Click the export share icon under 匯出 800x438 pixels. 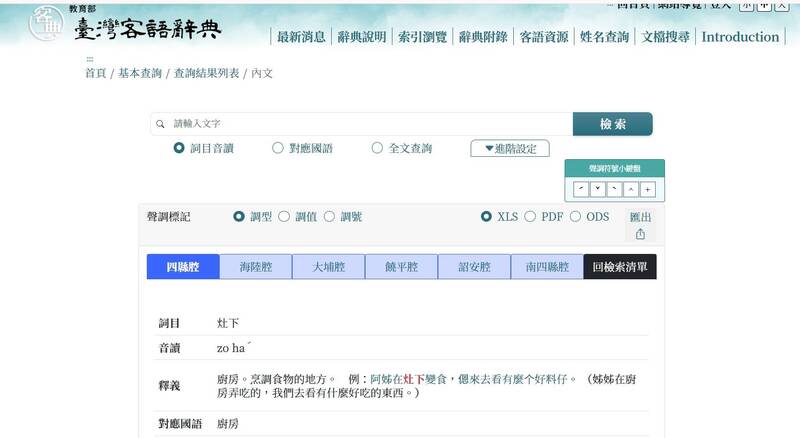pos(640,234)
